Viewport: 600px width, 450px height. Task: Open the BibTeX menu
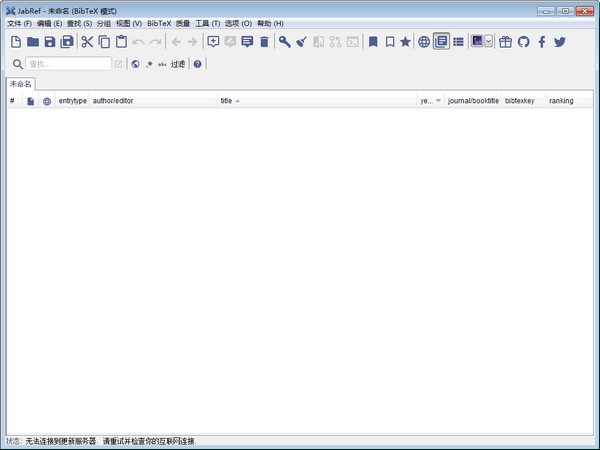[158, 23]
